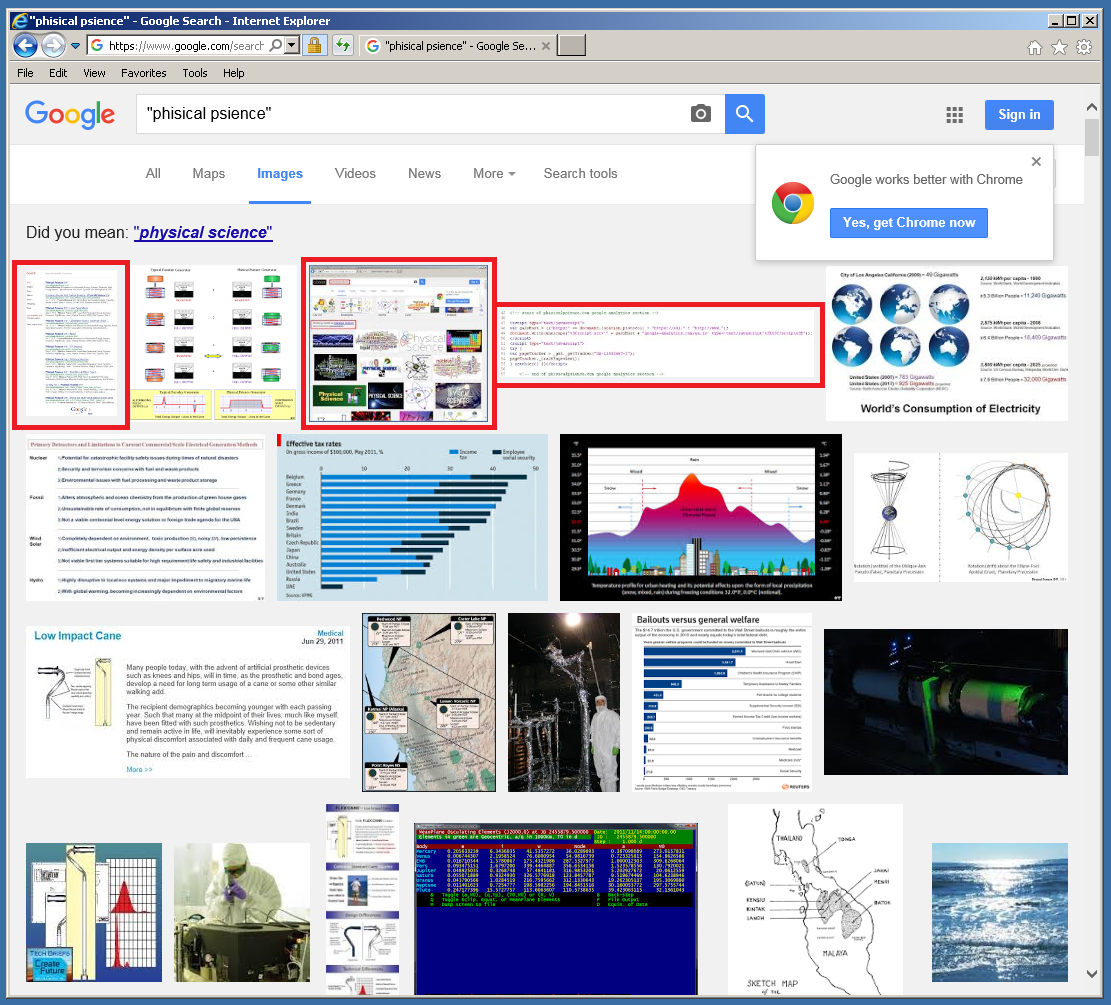Click the refresh page icon
Viewport: 1111px width, 1005px height.
click(x=343, y=46)
